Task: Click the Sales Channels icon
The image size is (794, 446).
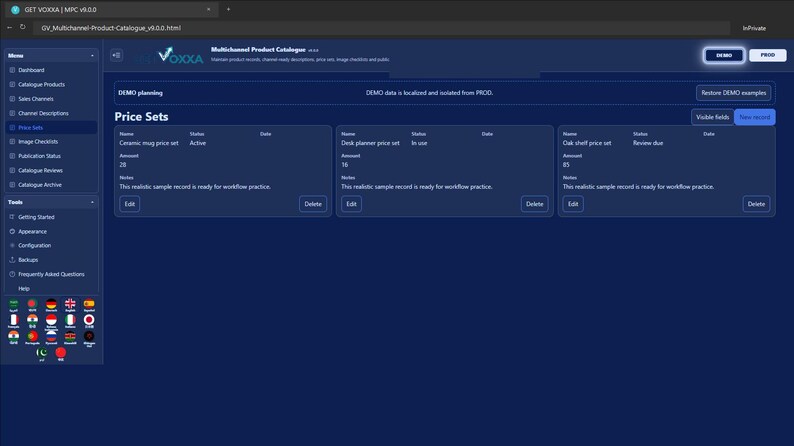Action: point(12,99)
